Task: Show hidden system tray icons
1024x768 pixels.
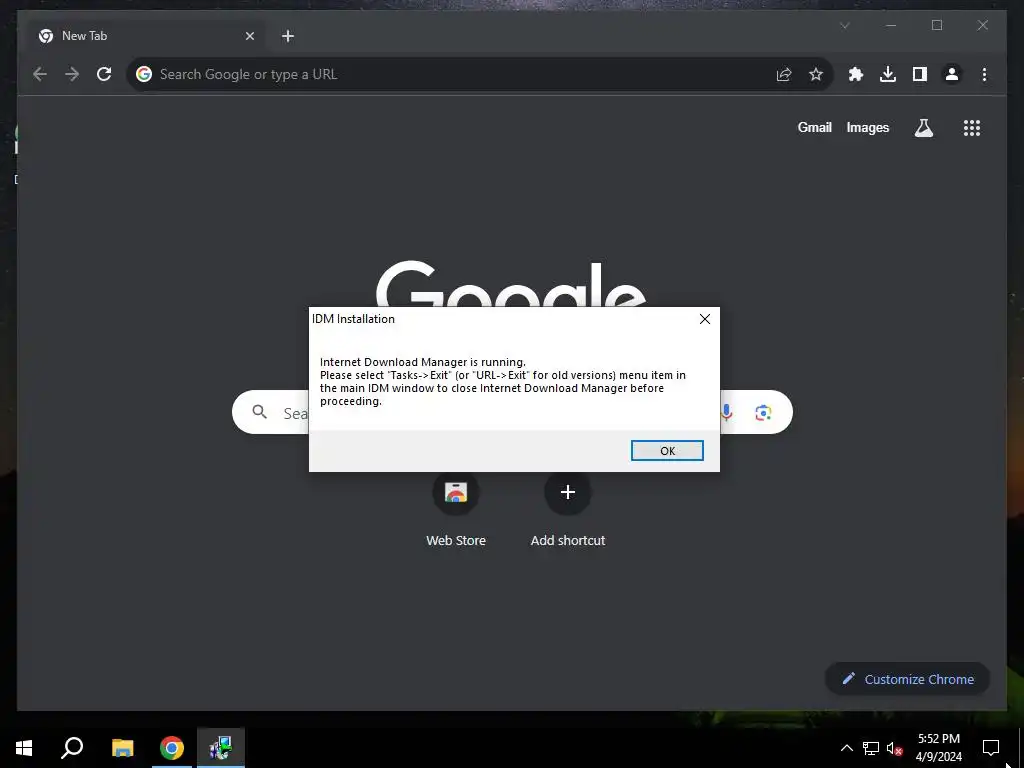Action: (x=846, y=748)
